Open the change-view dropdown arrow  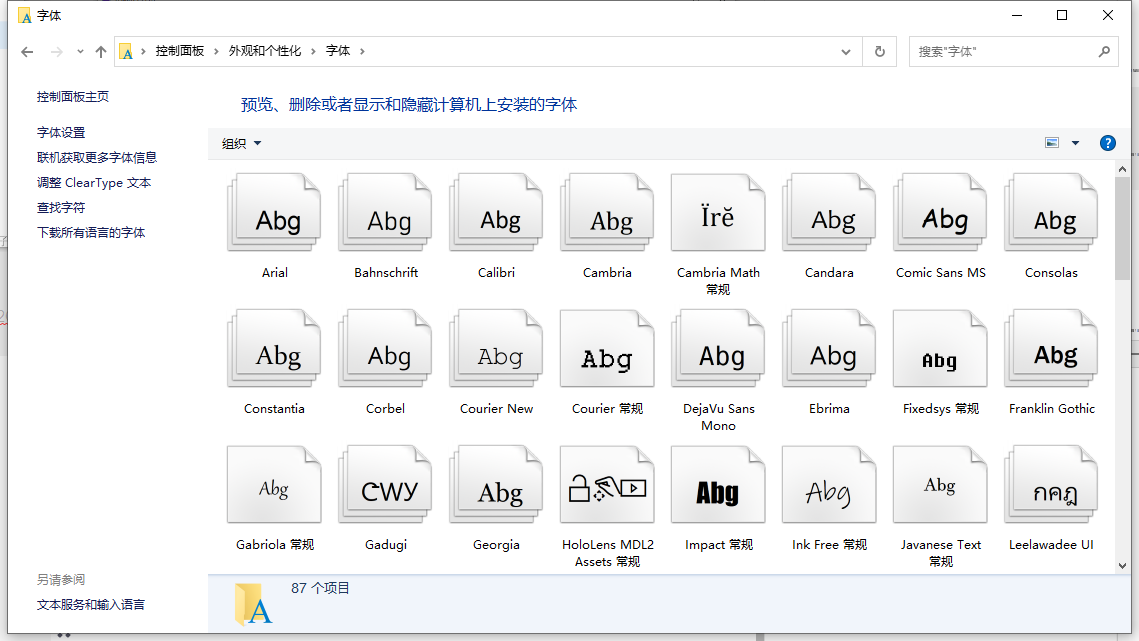pyautogui.click(x=1074, y=143)
